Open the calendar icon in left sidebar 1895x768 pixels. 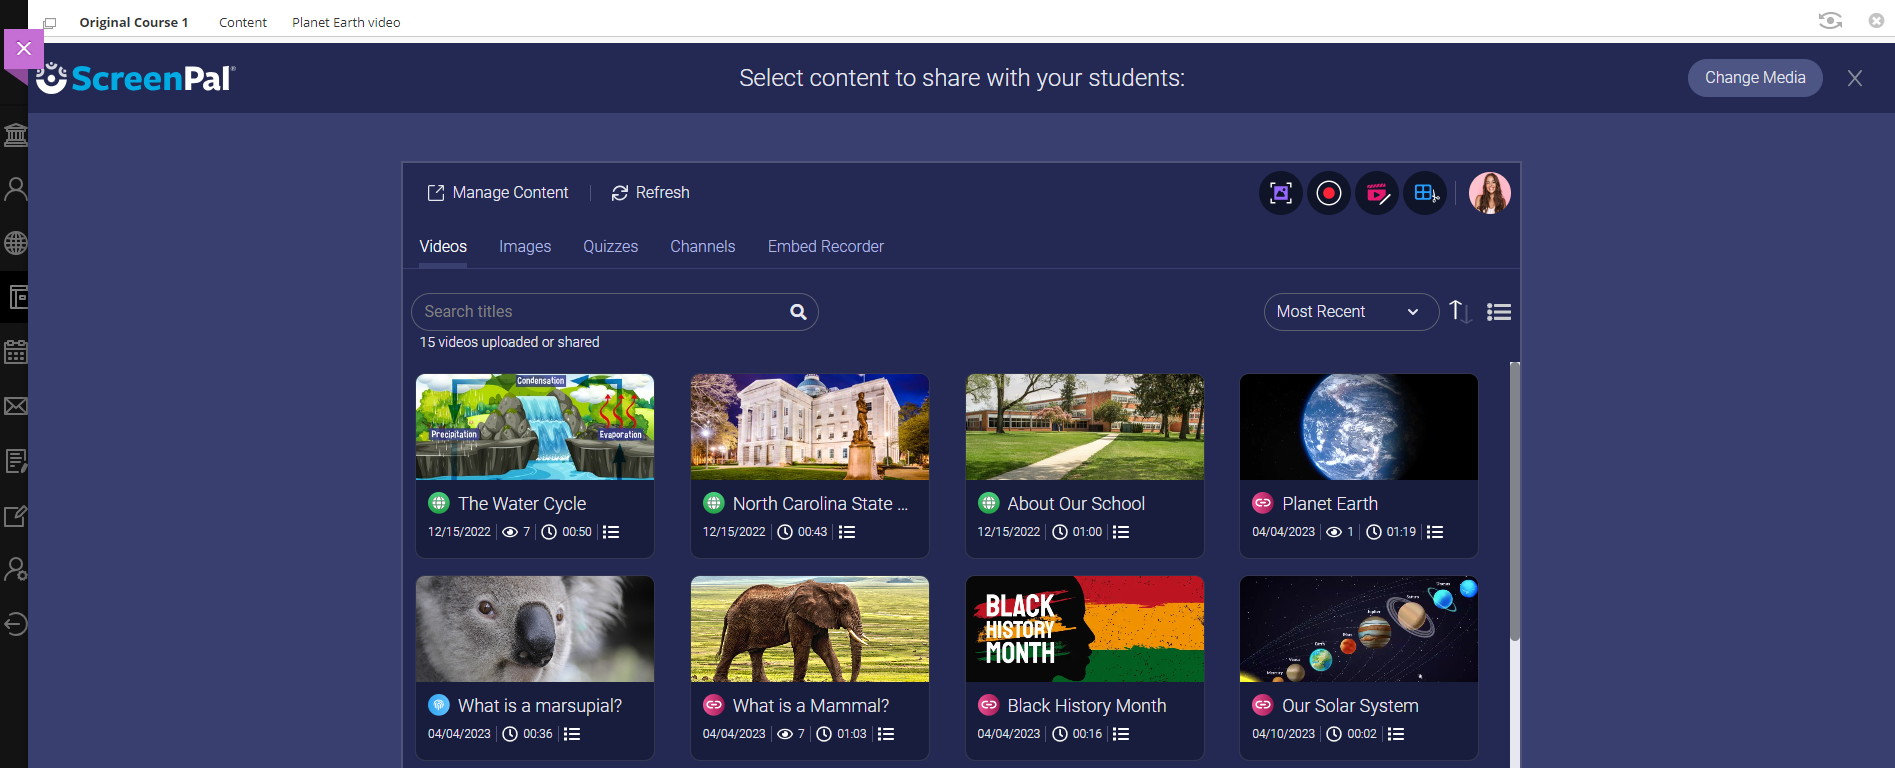[16, 352]
